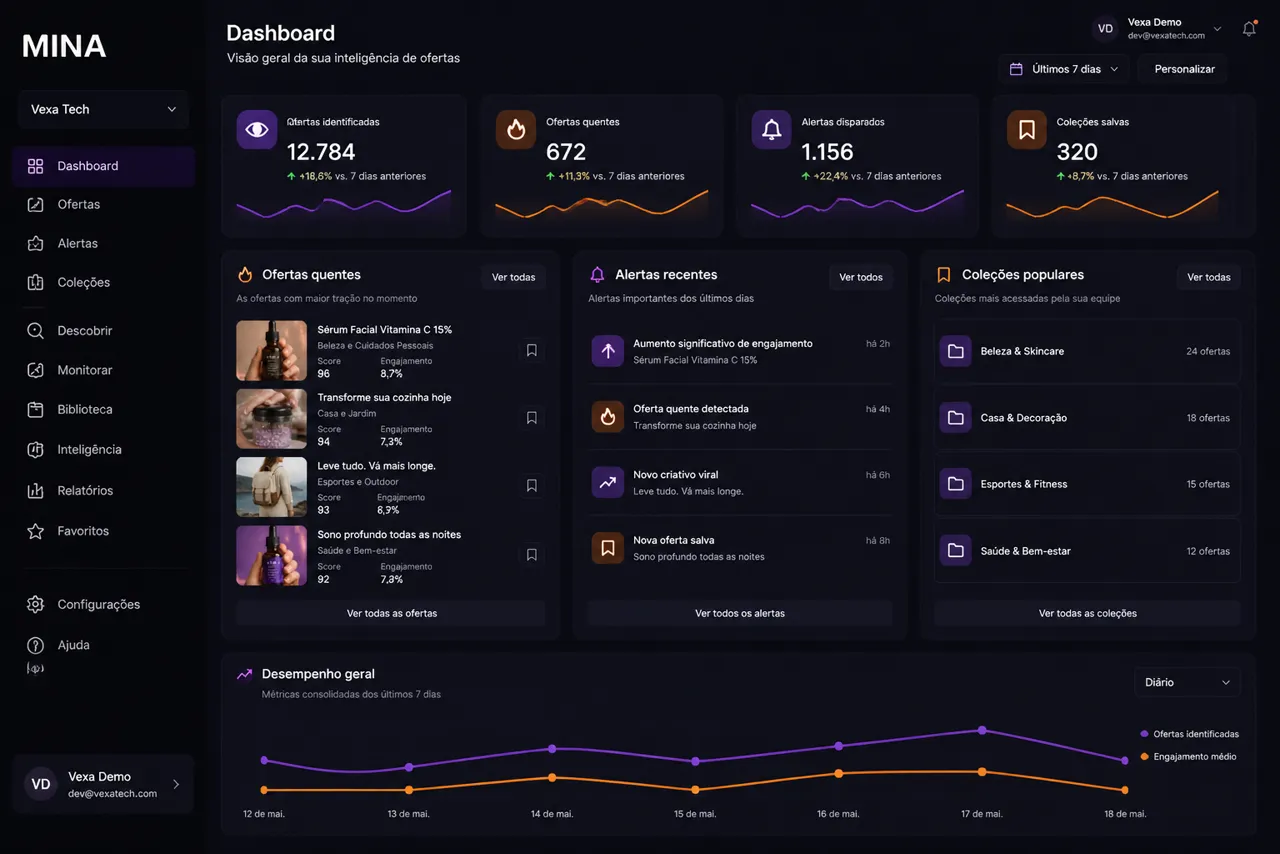Open the Diário interval dropdown
The width and height of the screenshot is (1280, 854).
tap(1187, 682)
